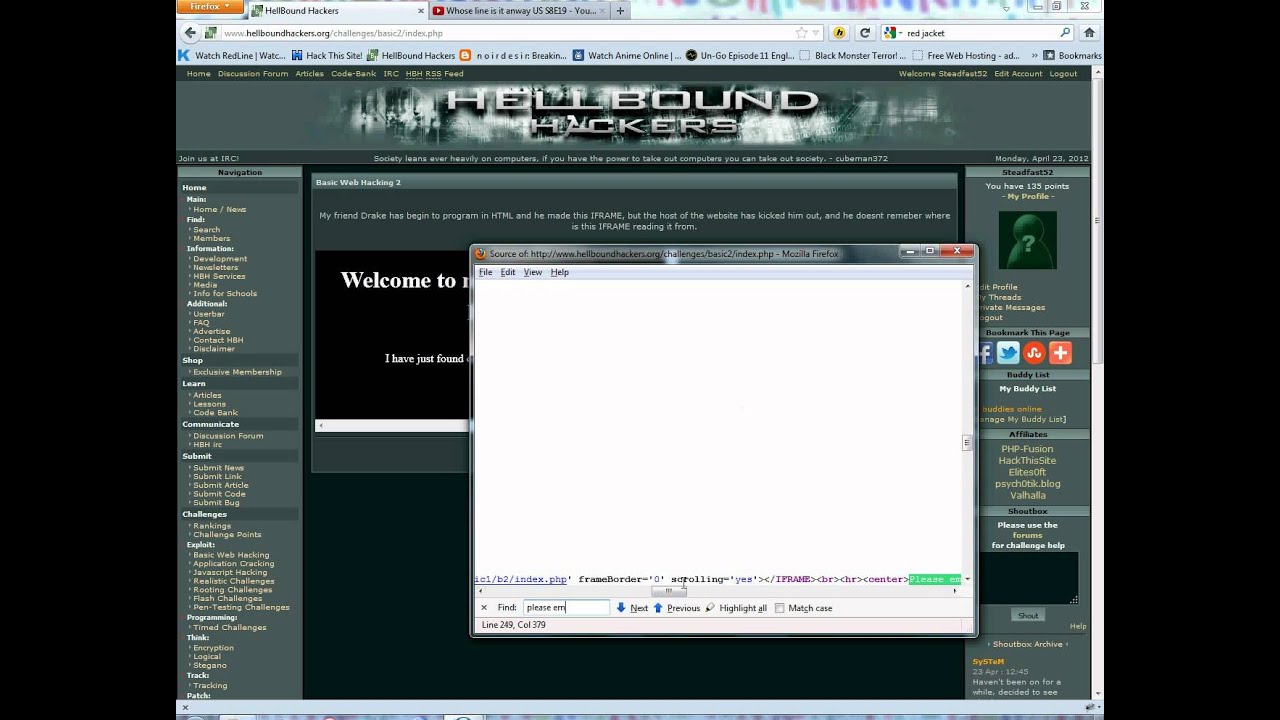
Task: Open the Basic Web Hacking challenges link
Action: pos(231,555)
